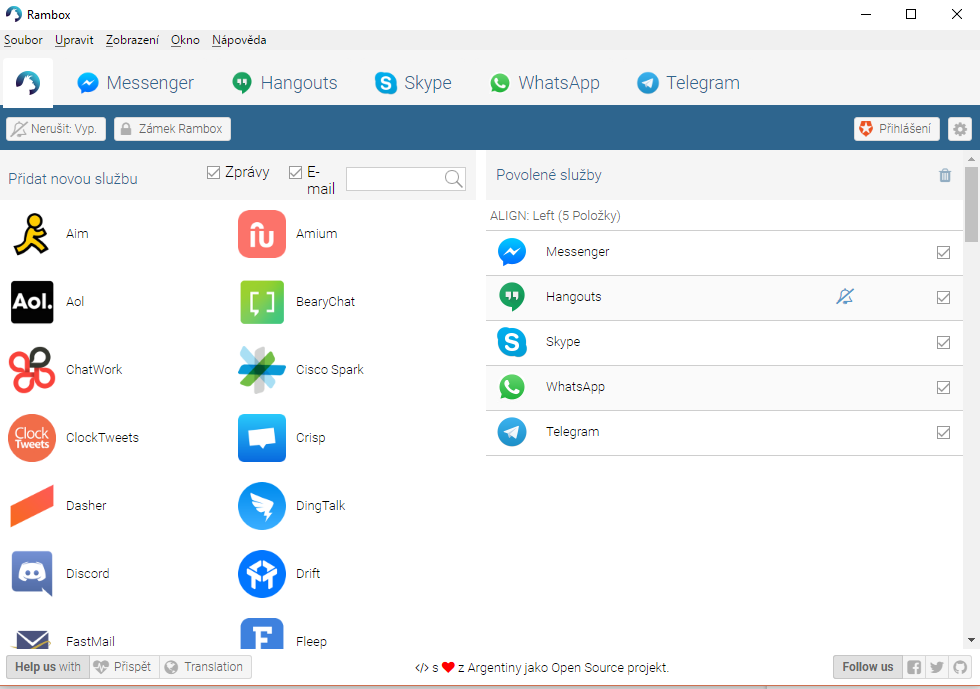Open the Soubor menu
Screen dimensions: 980x689
coord(23,40)
